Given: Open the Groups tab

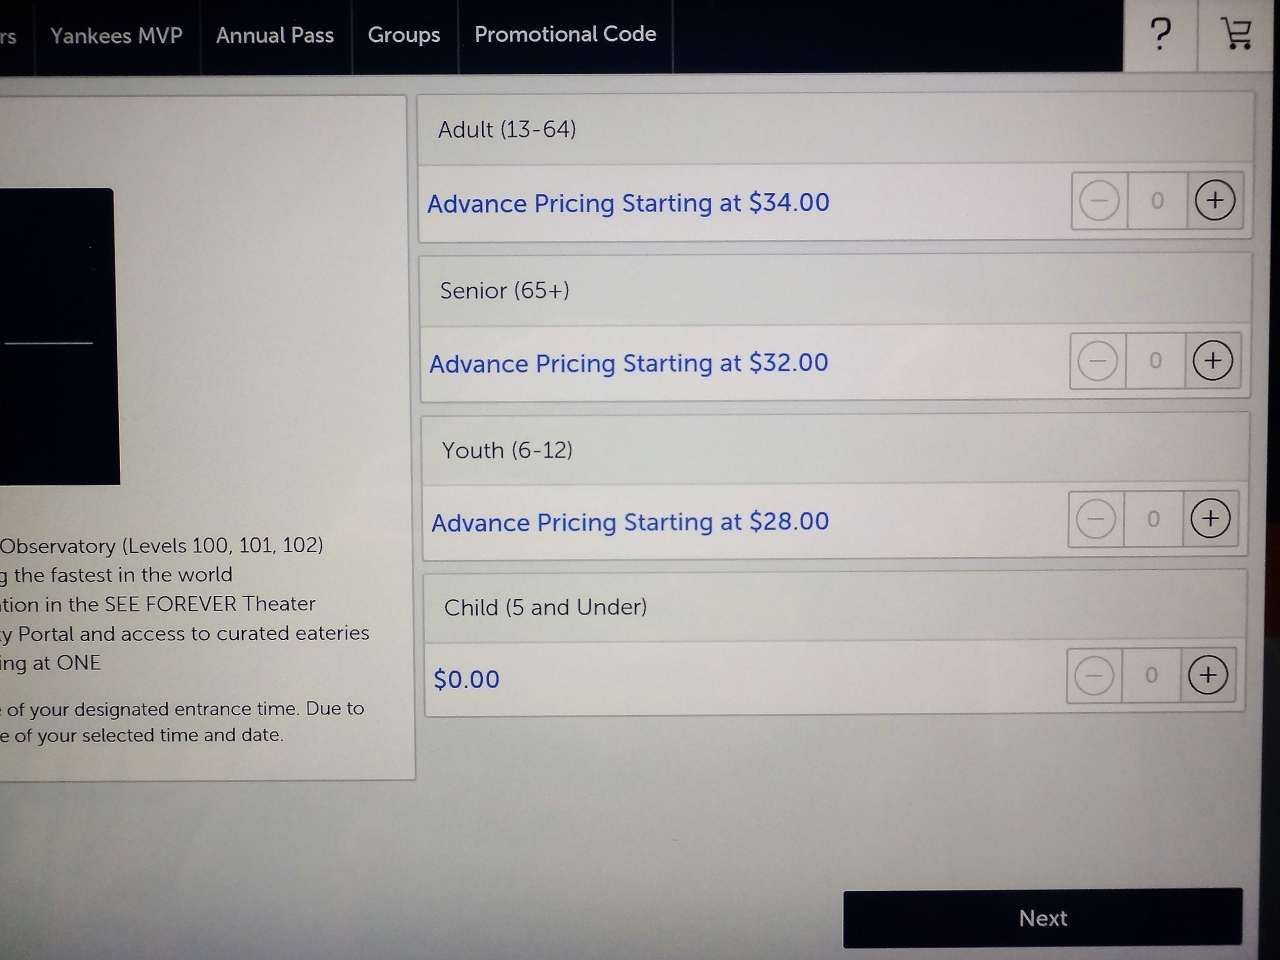Looking at the screenshot, I should coord(404,35).
